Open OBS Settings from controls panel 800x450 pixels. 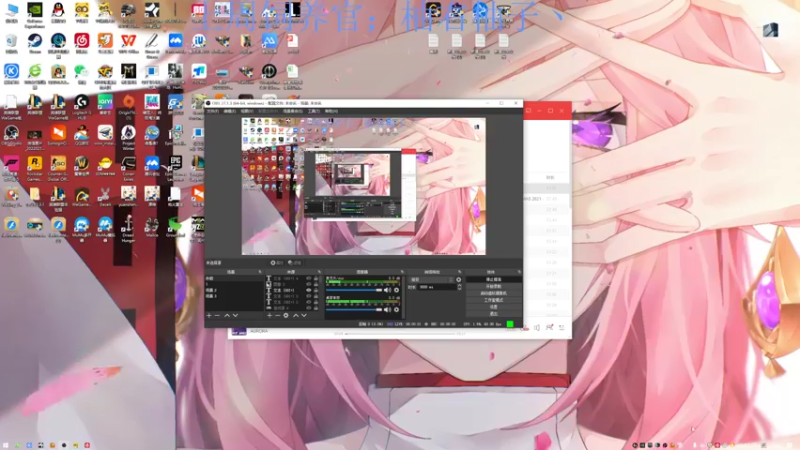coord(493,307)
